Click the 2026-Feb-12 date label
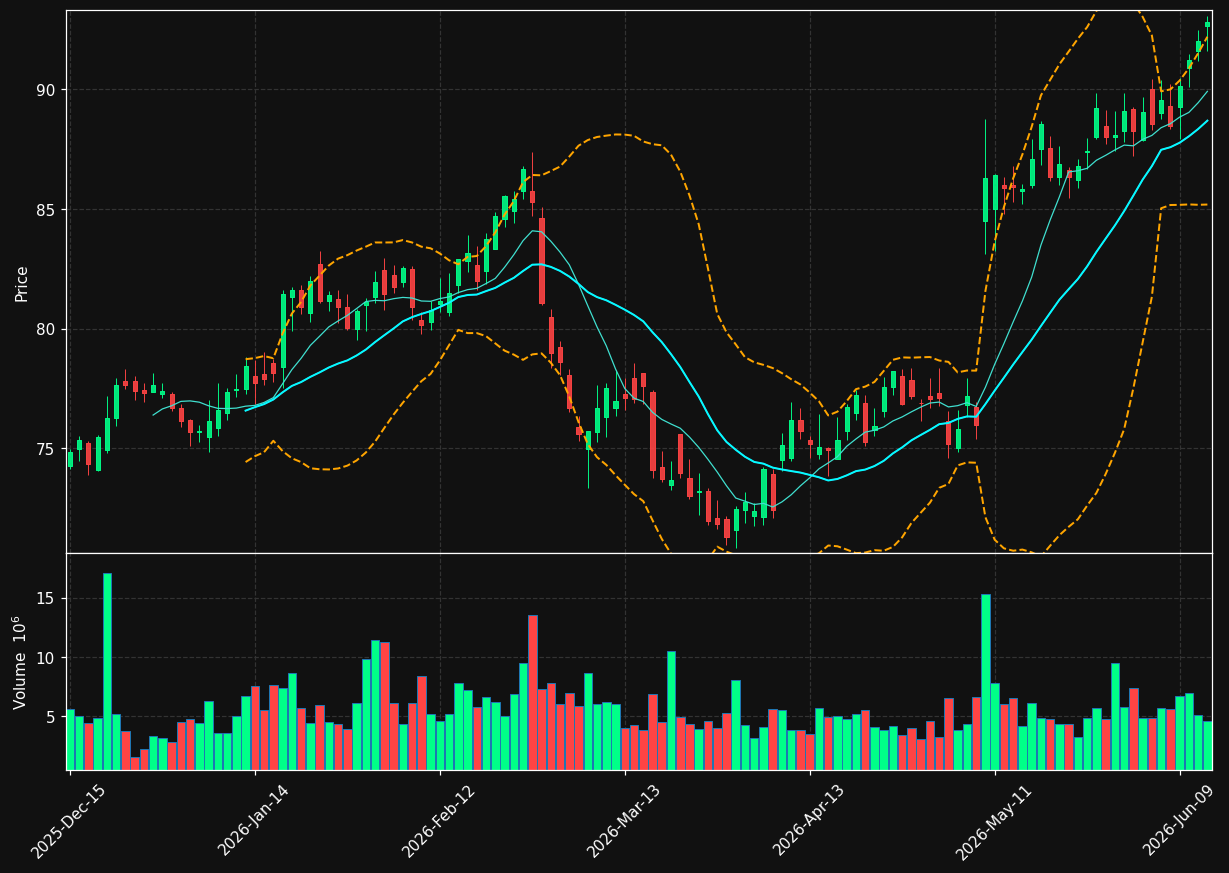 [x=439, y=822]
